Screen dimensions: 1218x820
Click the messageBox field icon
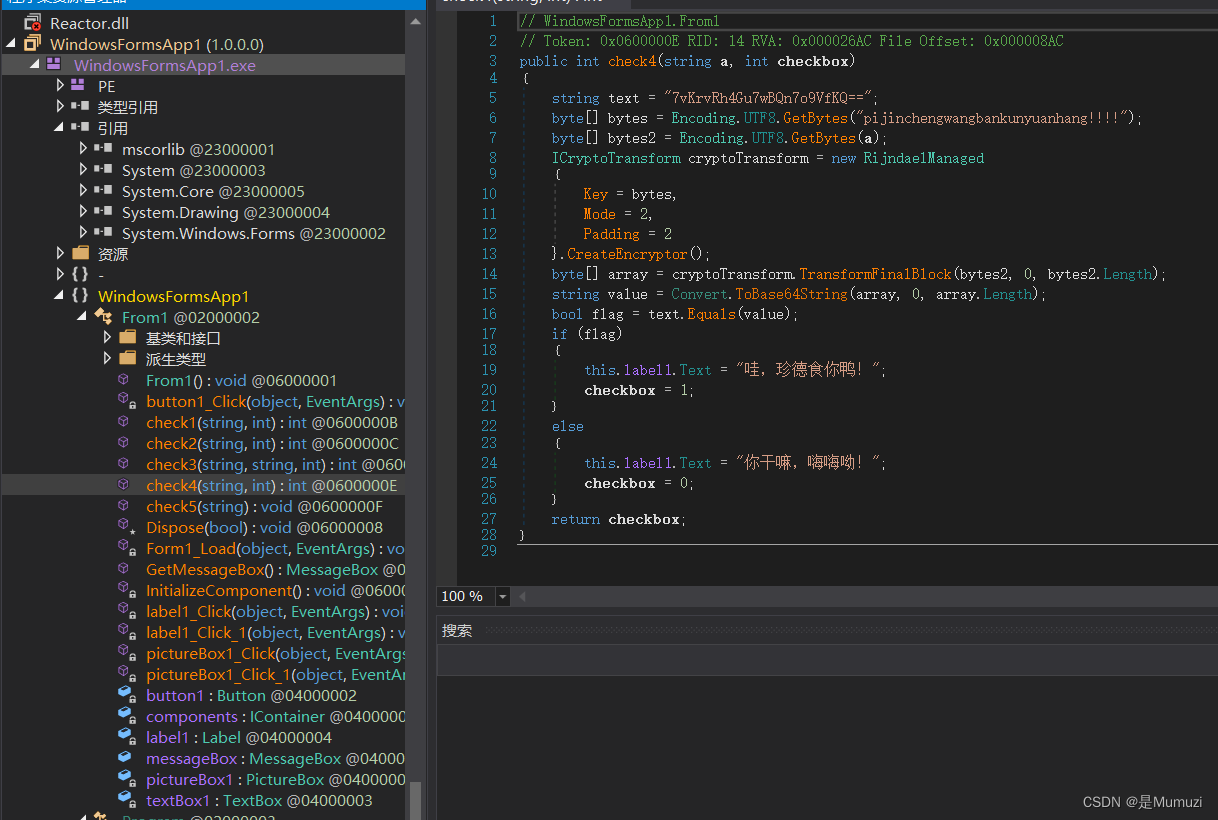pos(126,758)
